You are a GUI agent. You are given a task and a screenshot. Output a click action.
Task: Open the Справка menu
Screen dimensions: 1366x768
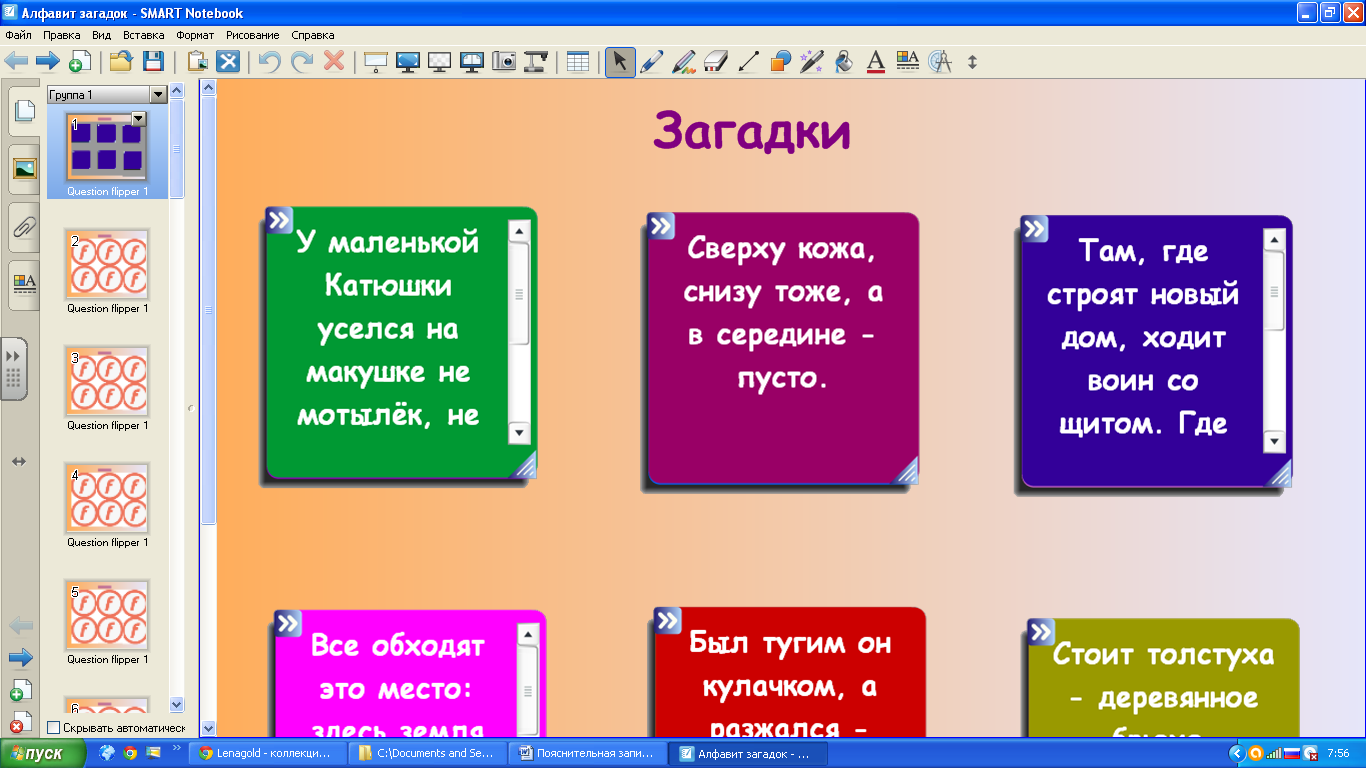[x=313, y=34]
